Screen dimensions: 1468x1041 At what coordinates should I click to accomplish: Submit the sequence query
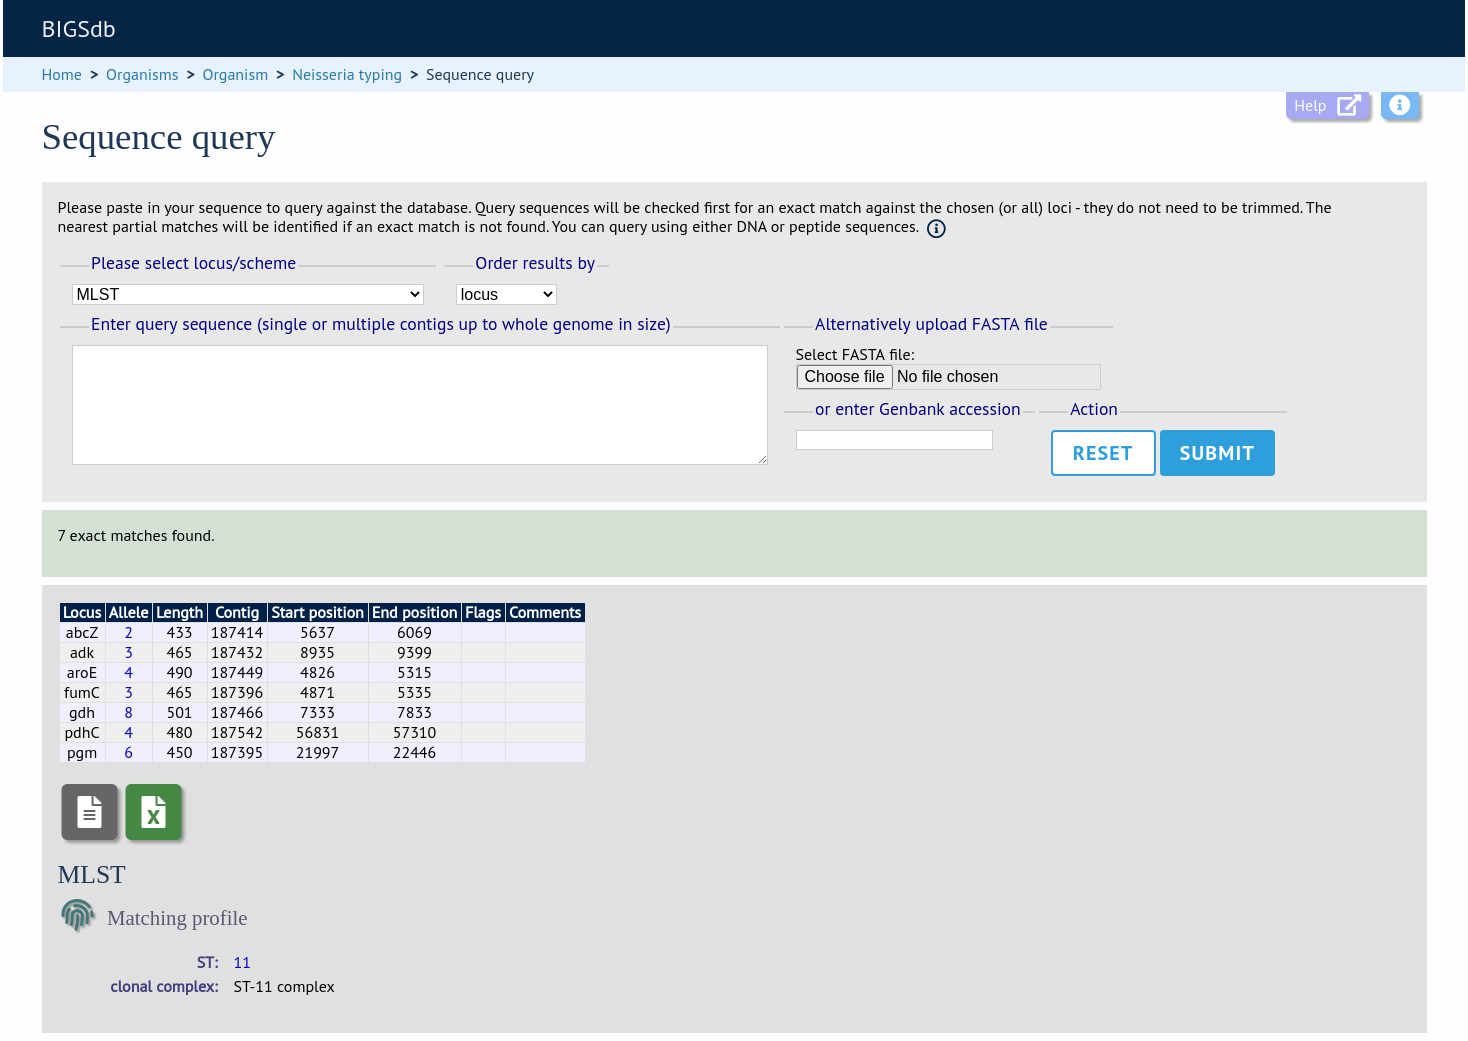coord(1217,453)
